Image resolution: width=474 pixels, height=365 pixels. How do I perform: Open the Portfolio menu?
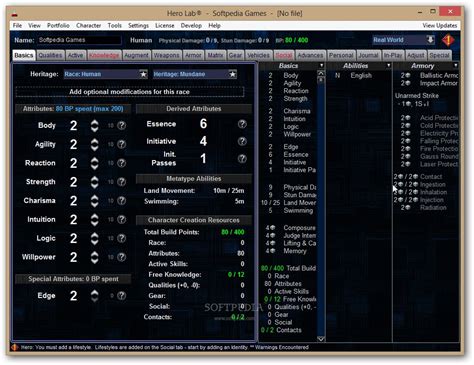(x=58, y=26)
